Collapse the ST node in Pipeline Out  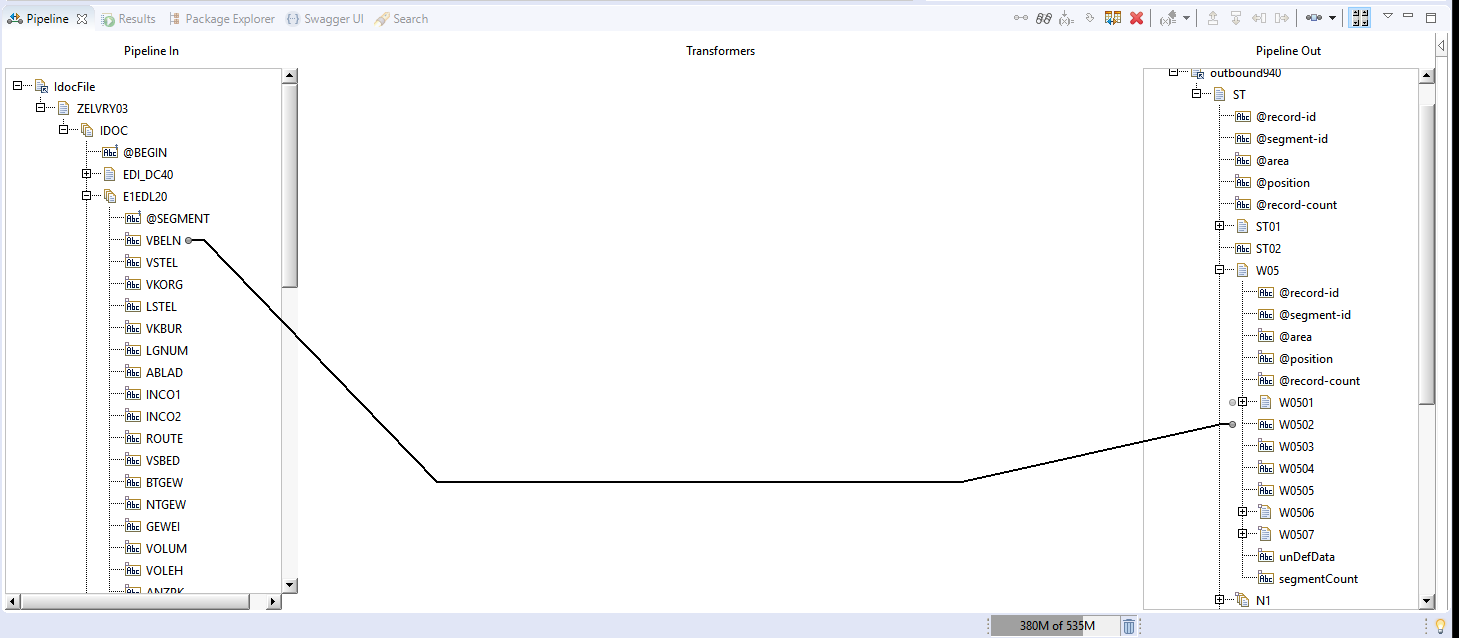[1196, 94]
